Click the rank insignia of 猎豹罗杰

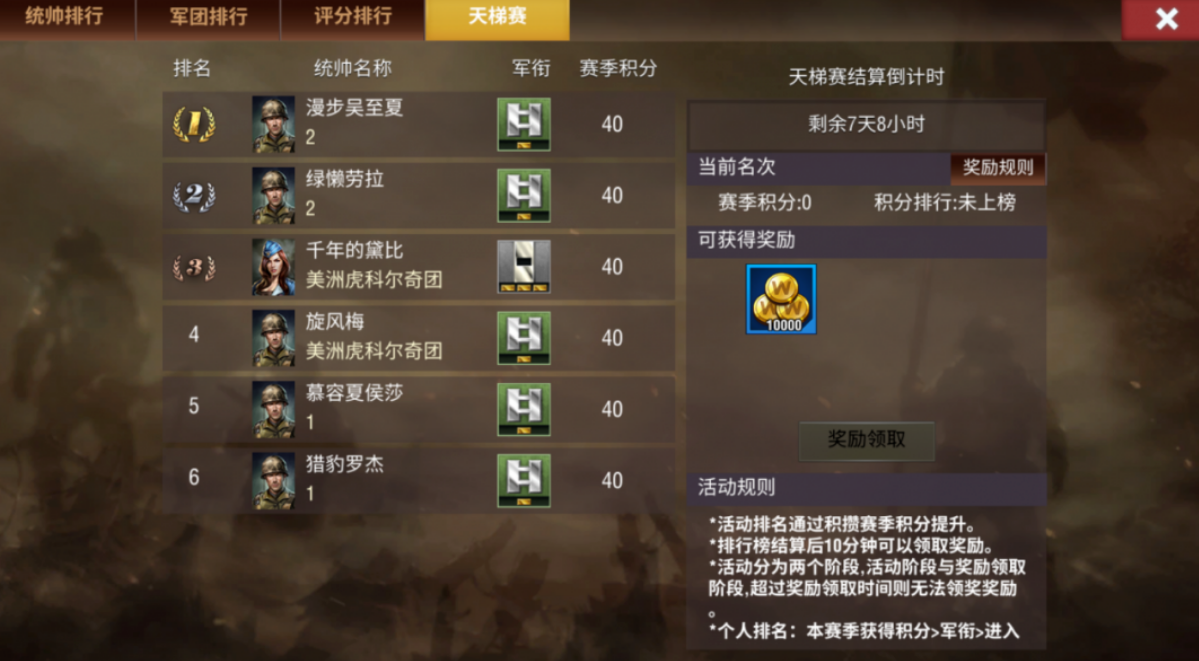[524, 480]
